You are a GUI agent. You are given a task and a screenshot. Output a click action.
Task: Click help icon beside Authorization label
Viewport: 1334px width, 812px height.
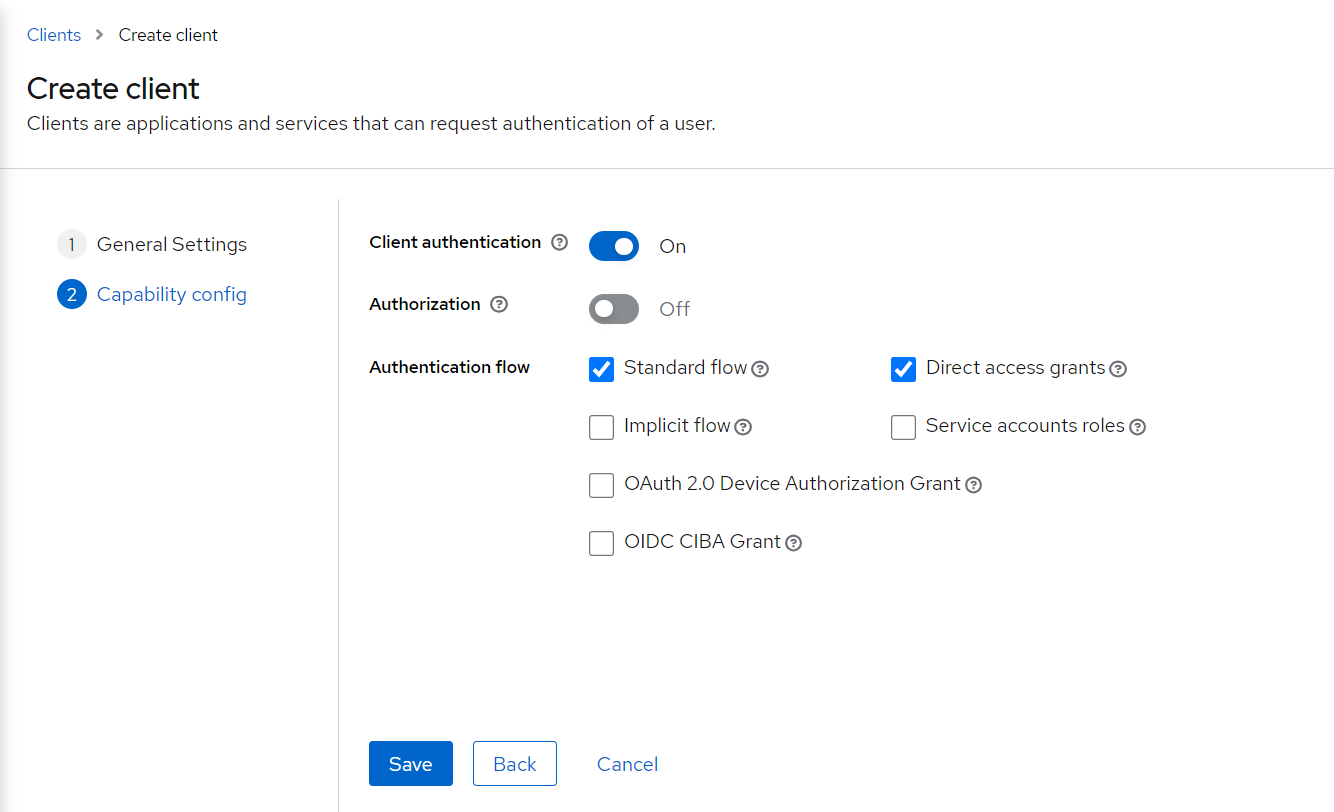click(x=499, y=304)
